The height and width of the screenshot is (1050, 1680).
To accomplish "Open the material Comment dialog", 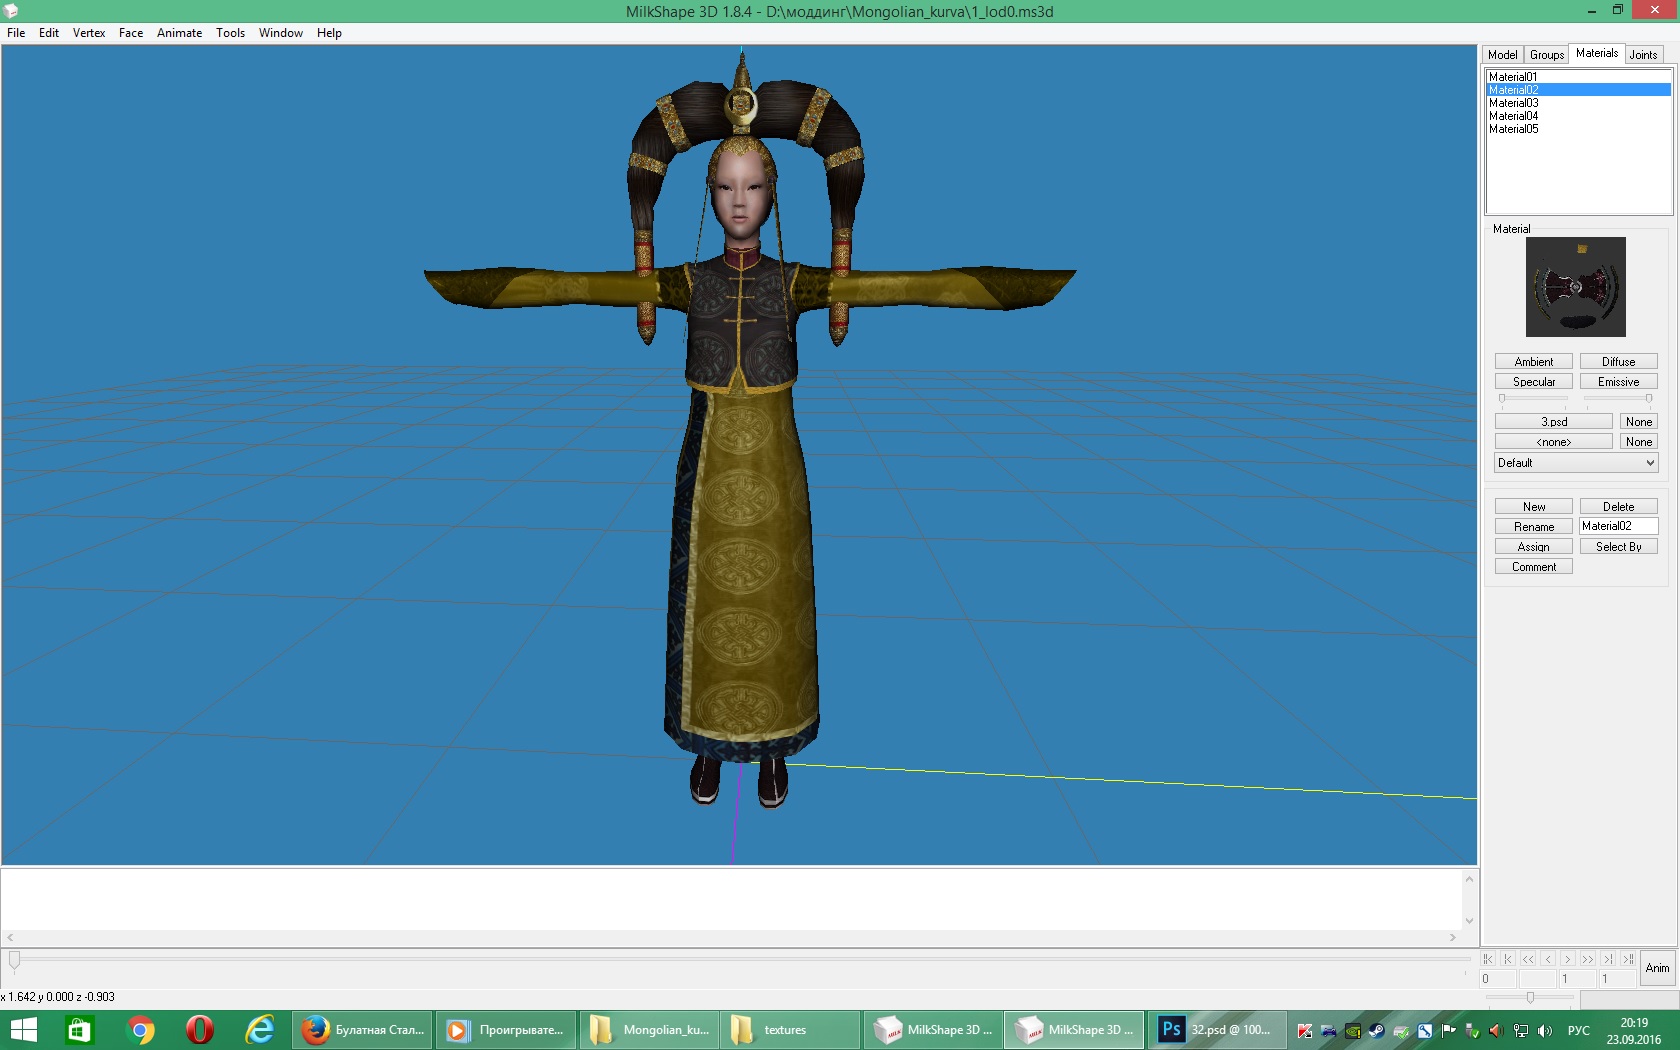I will point(1533,567).
